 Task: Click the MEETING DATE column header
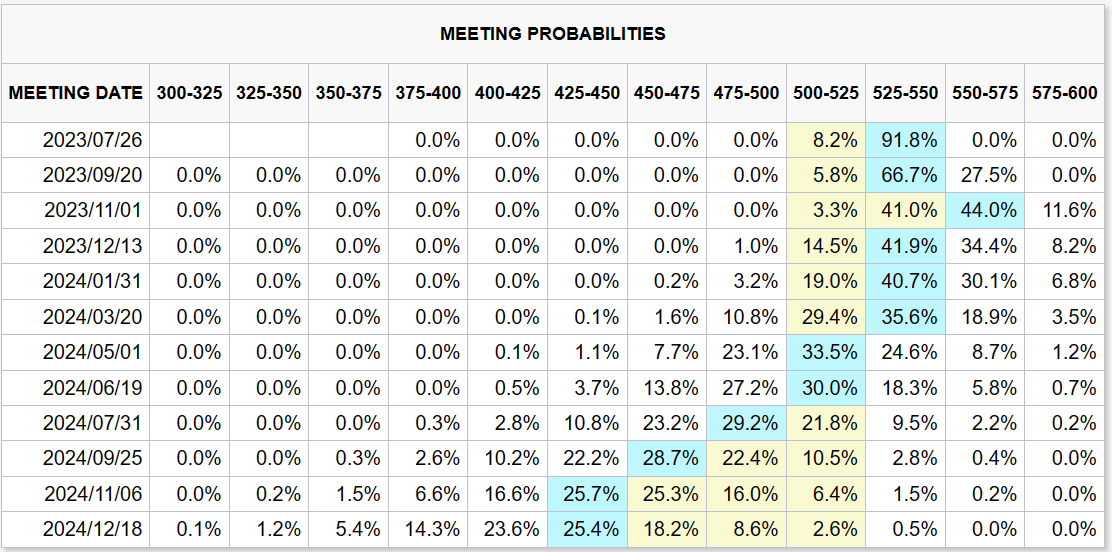pyautogui.click(x=76, y=93)
